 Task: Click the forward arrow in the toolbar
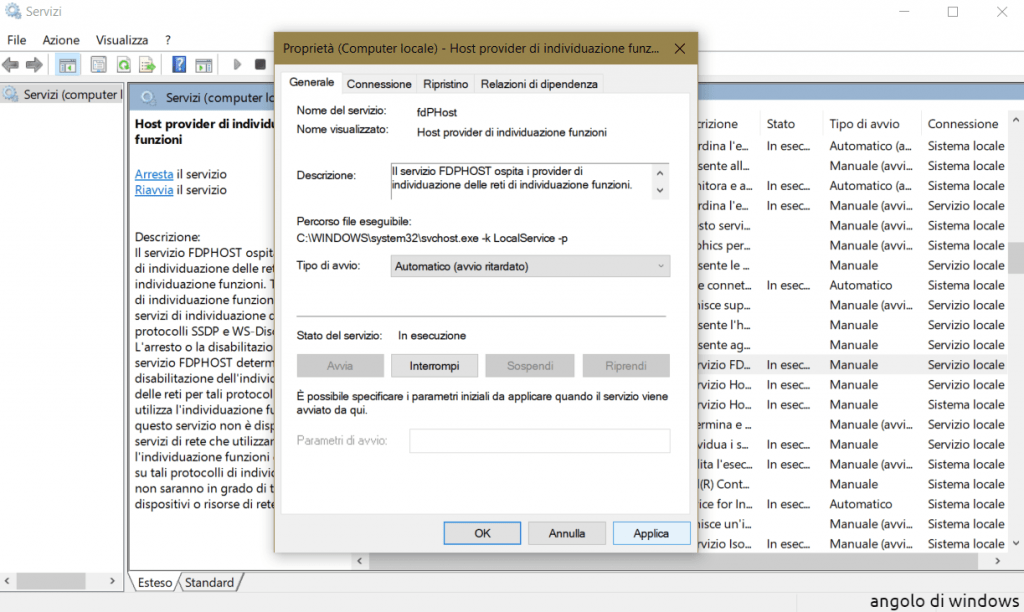coord(34,65)
